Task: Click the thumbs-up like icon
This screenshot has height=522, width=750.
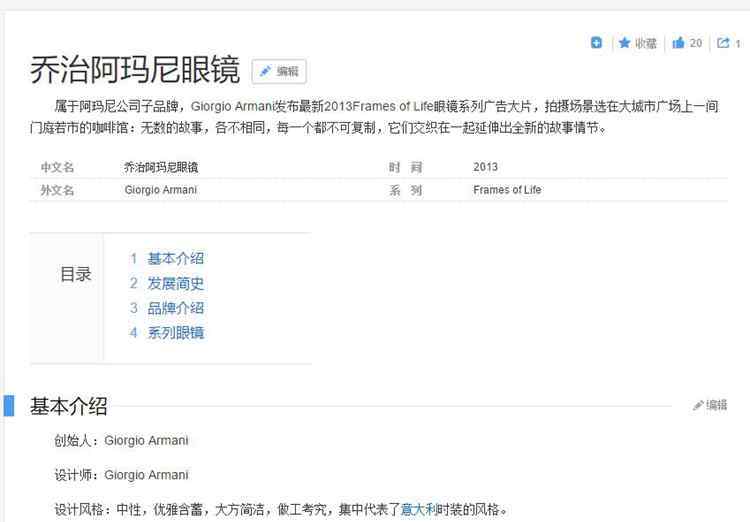Action: pos(678,43)
